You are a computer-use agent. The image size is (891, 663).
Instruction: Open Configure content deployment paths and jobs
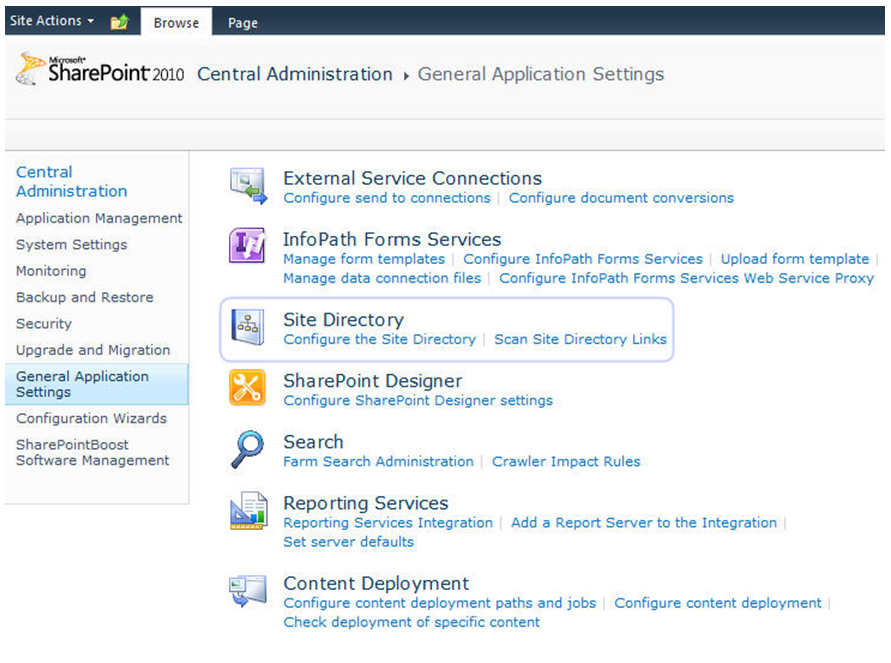440,603
